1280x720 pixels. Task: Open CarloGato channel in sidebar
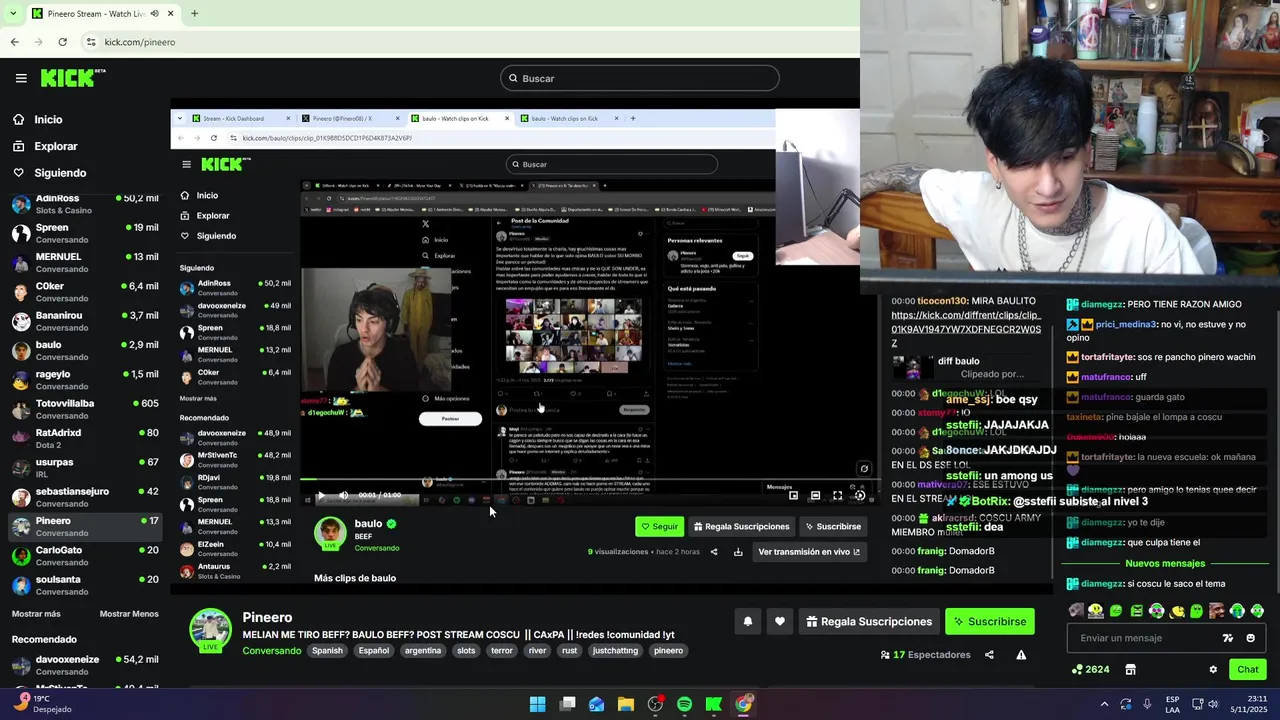pyautogui.click(x=84, y=555)
